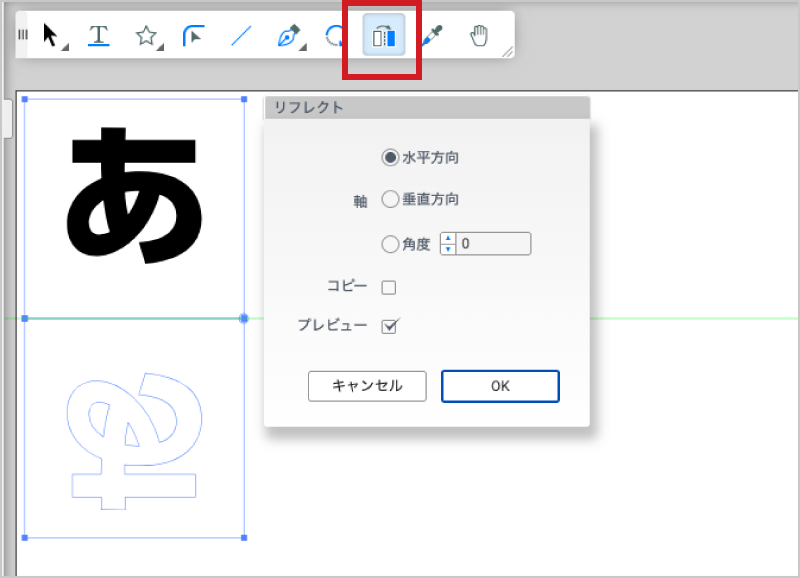800x578 pixels.
Task: Confirm reflection with OK button
Action: coord(501,386)
